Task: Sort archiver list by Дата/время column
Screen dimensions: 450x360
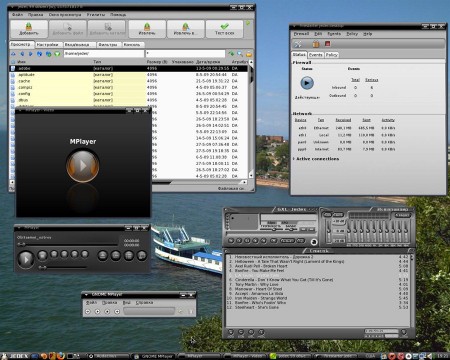Action: (208, 62)
